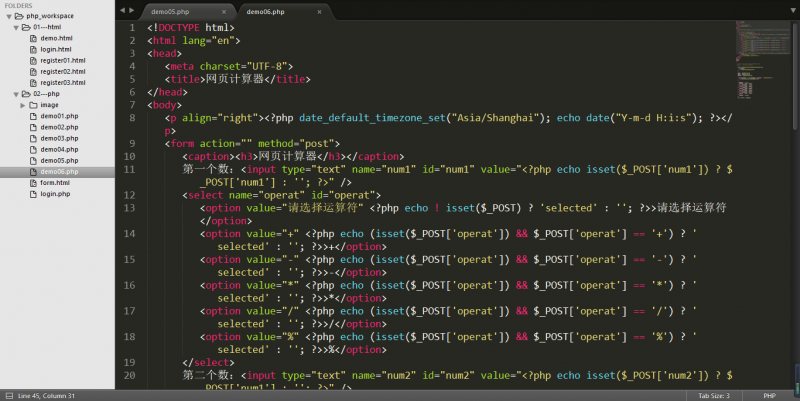Image resolution: width=800 pixels, height=401 pixels.
Task: Open form.html in the sidebar
Action: click(55, 183)
